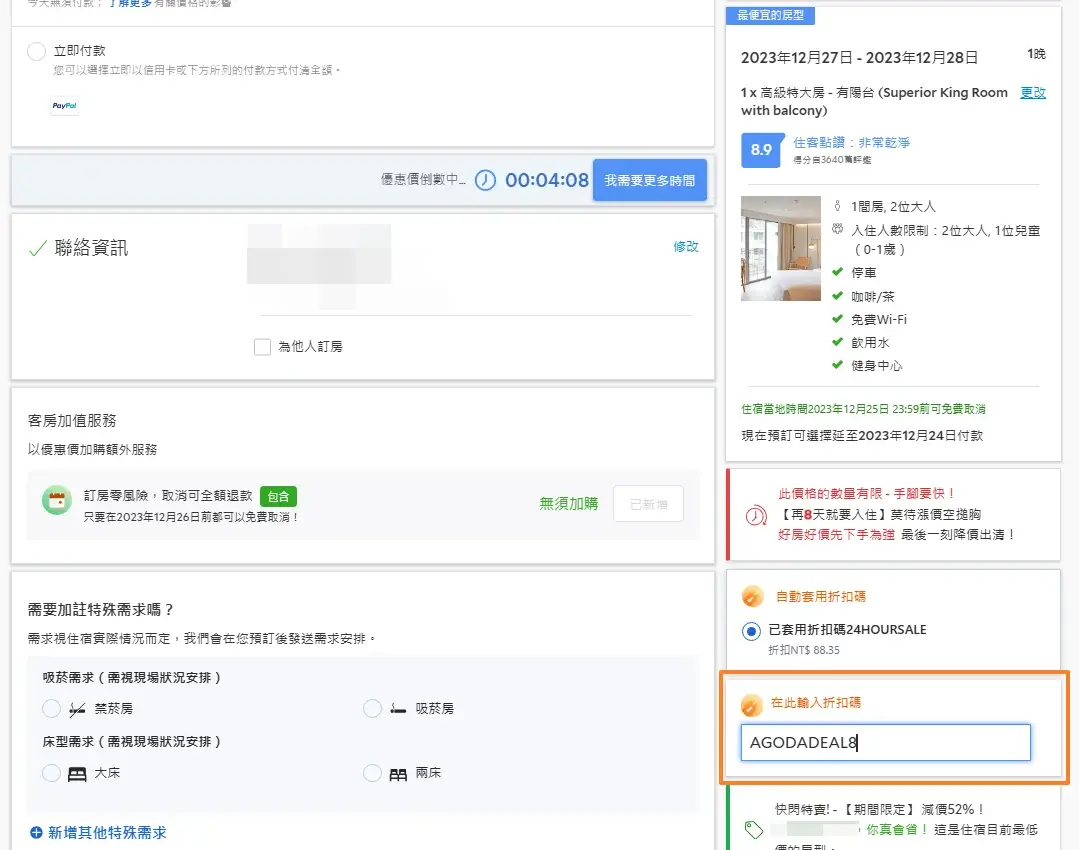Select applied promo code 24HOURSALE radio
The image size is (1079, 850).
tap(752, 631)
